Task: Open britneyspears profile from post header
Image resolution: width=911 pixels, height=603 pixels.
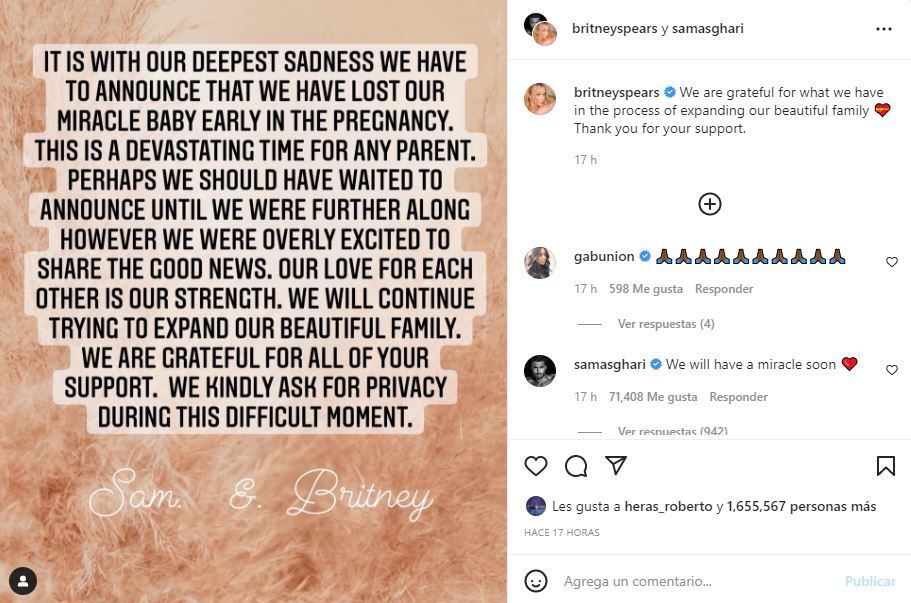Action: tap(614, 29)
